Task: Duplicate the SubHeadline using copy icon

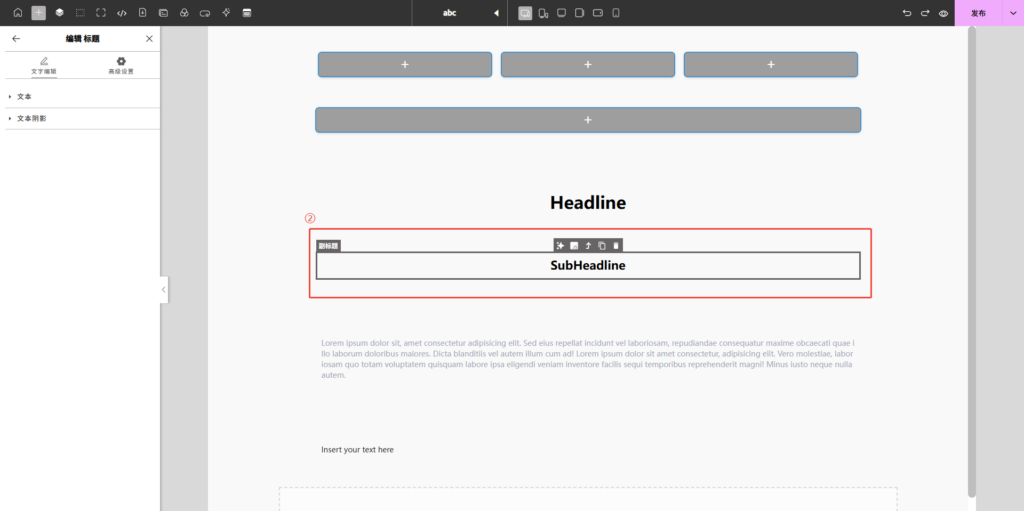Action: click(x=602, y=245)
